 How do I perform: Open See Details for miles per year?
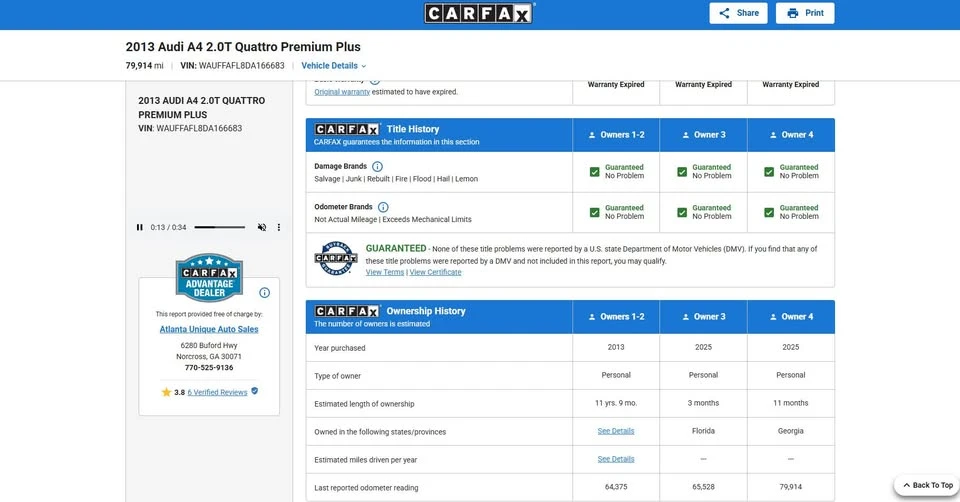616,459
